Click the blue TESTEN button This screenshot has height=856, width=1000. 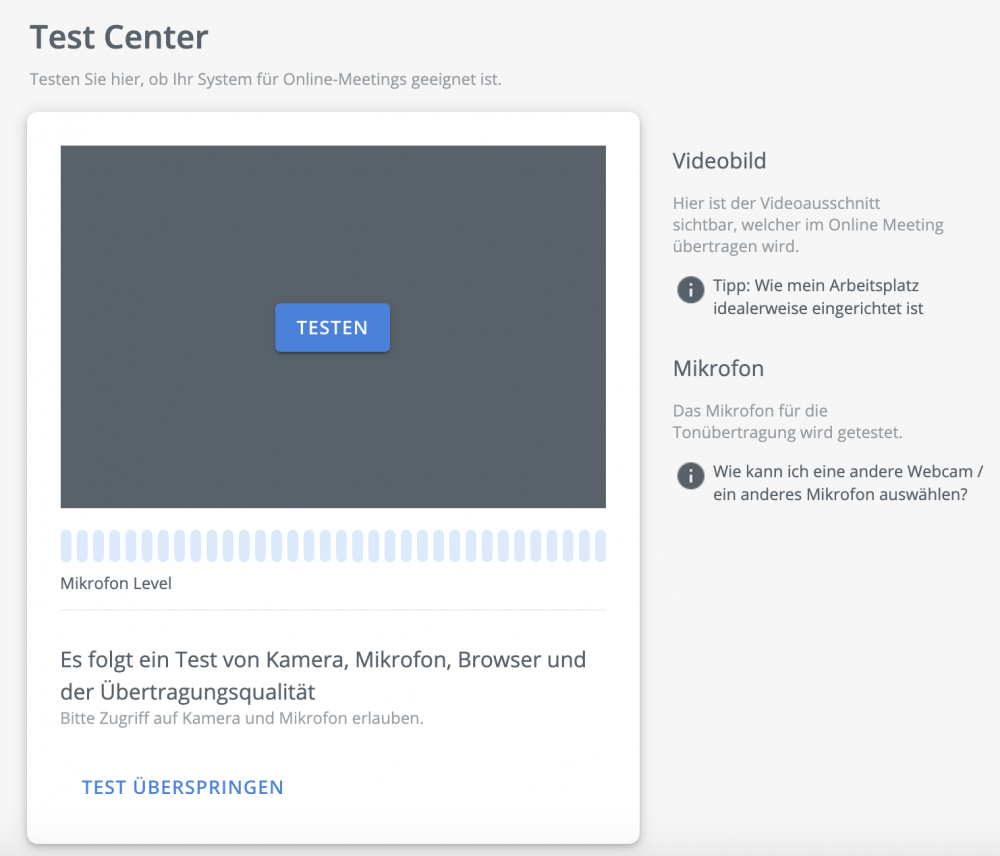[x=332, y=327]
